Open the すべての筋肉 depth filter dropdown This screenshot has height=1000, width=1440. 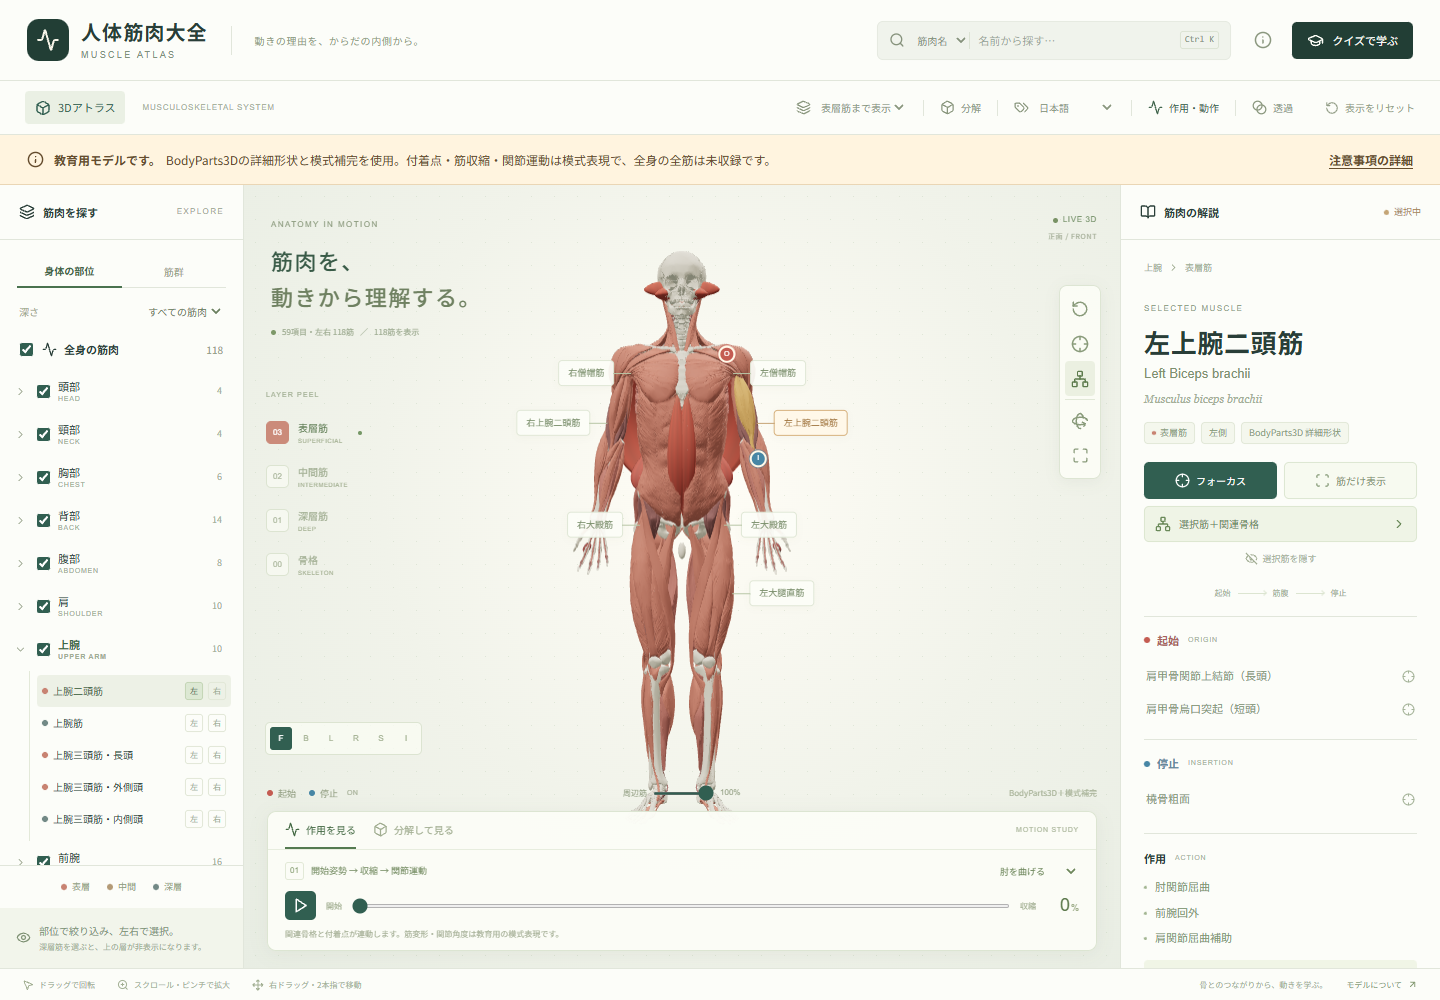[185, 312]
